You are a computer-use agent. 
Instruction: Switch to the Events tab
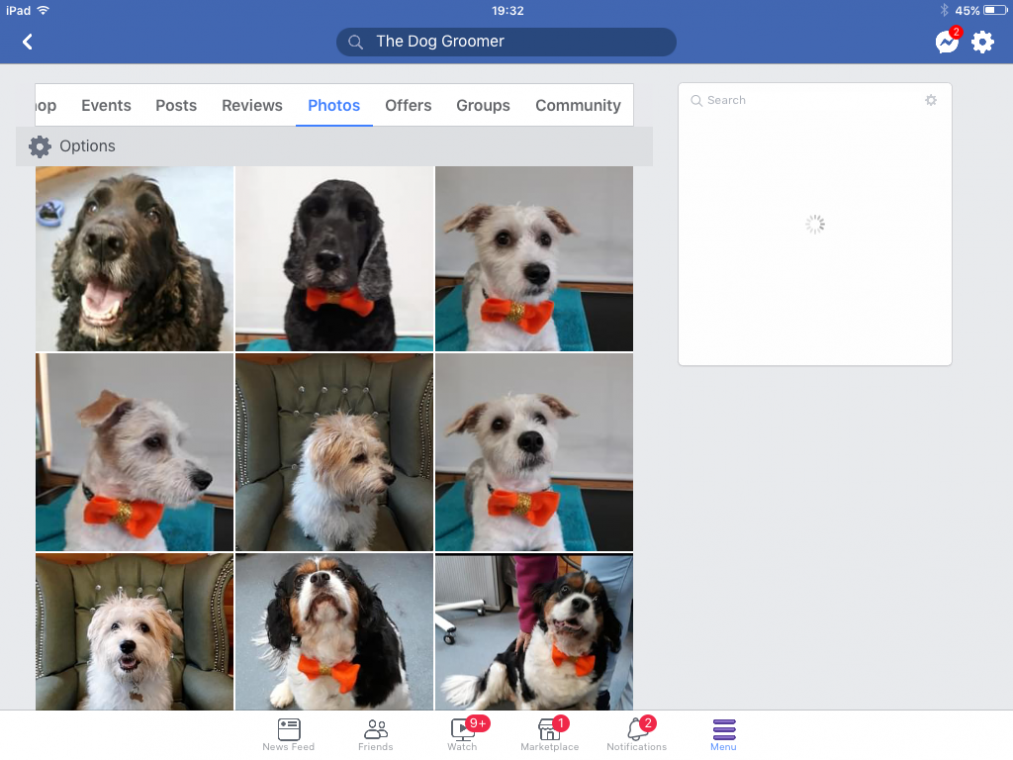[x=106, y=105]
